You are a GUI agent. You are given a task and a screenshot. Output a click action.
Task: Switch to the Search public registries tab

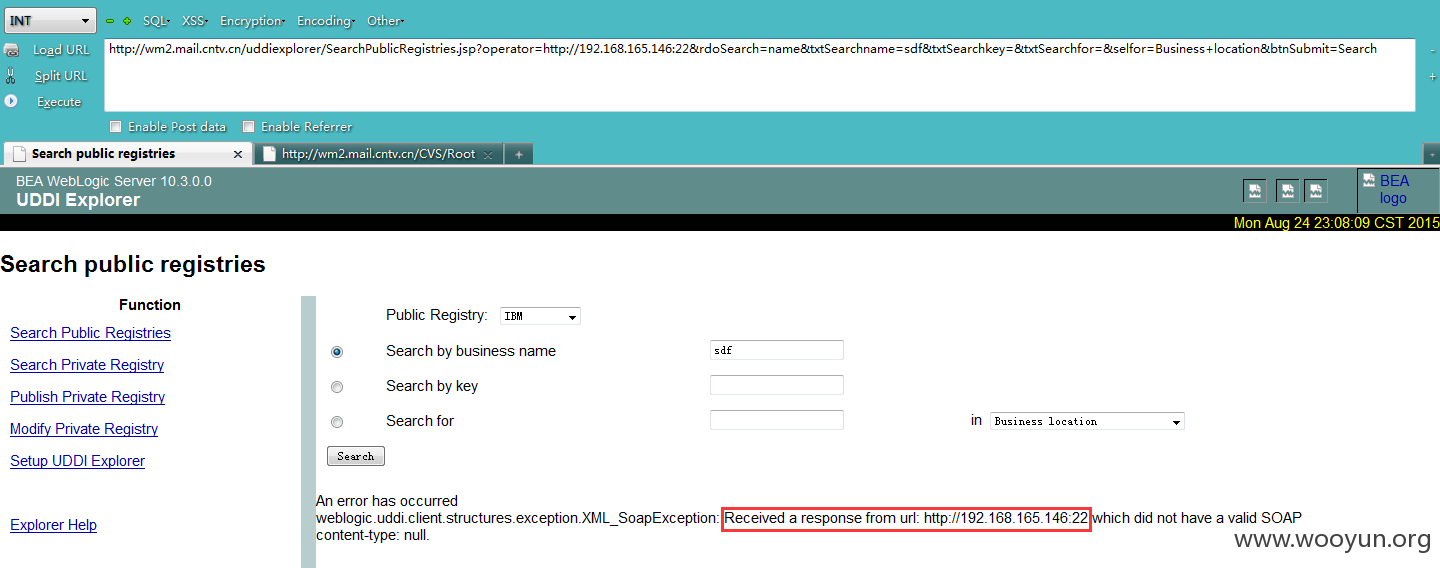pos(126,154)
